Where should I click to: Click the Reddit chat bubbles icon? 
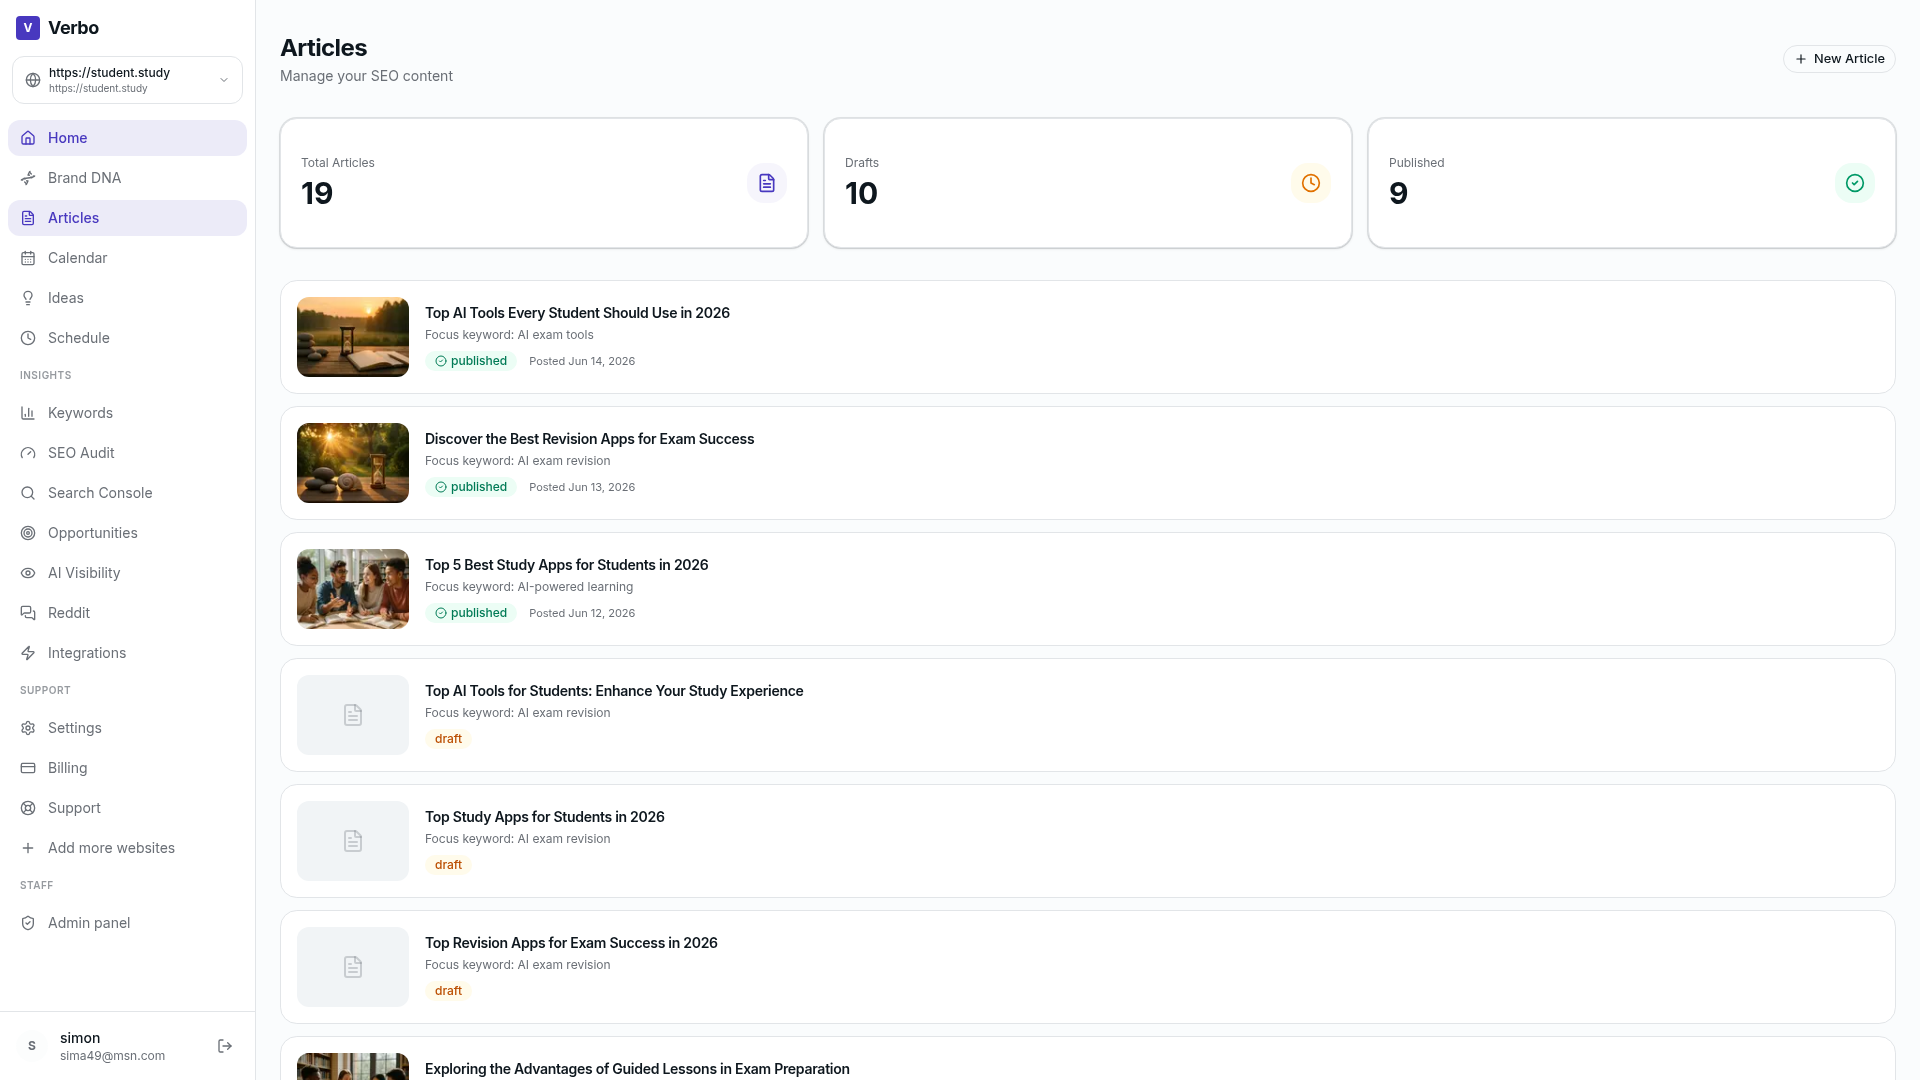pyautogui.click(x=28, y=613)
